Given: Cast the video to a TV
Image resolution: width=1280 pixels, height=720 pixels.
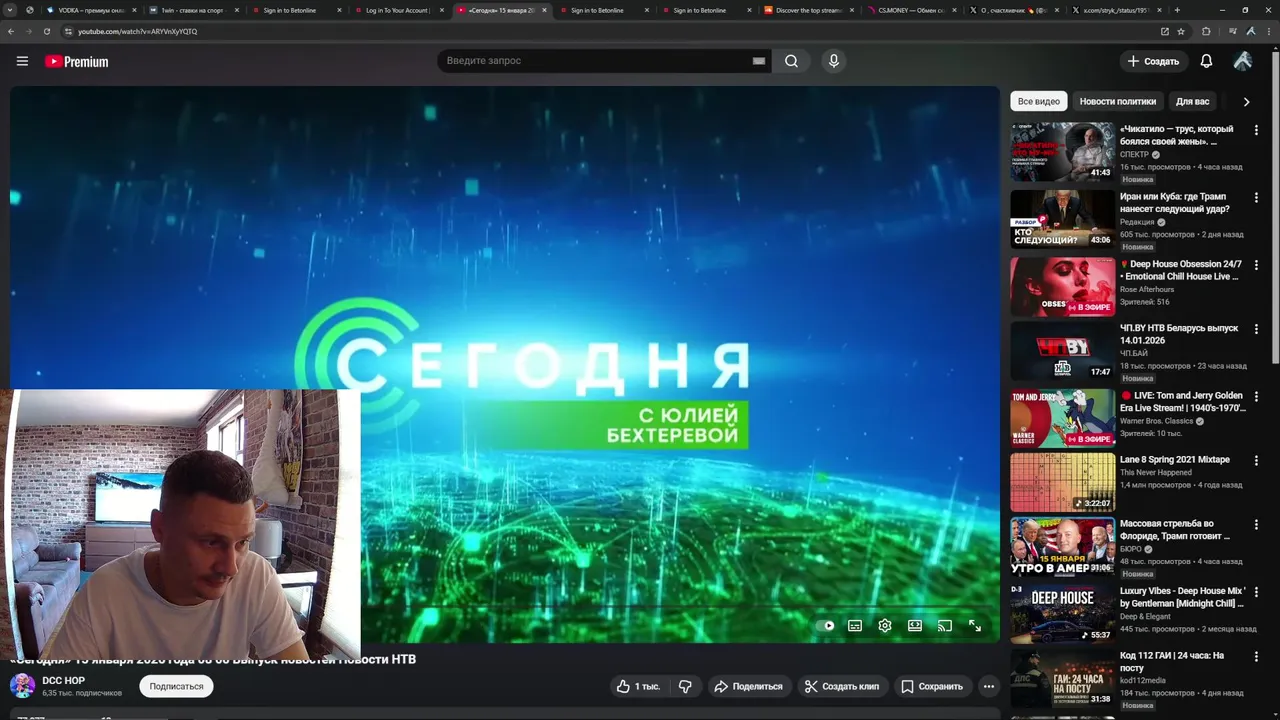Looking at the screenshot, I should (945, 626).
